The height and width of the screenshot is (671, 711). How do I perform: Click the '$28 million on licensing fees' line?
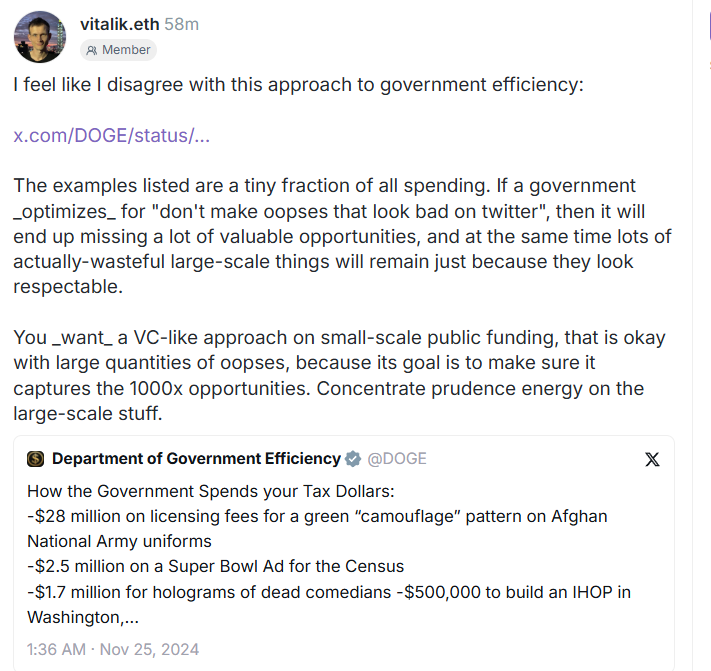click(x=317, y=529)
